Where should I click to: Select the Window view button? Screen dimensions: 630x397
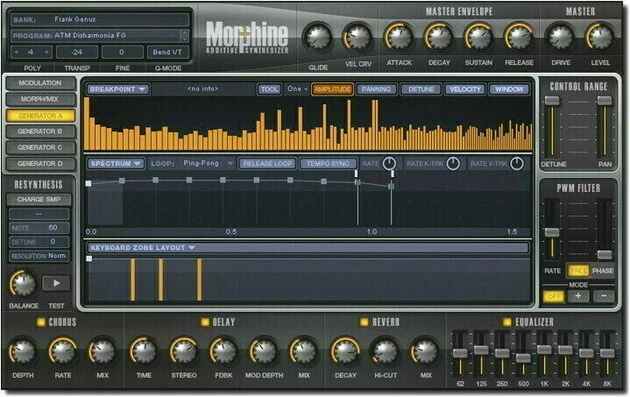(509, 89)
